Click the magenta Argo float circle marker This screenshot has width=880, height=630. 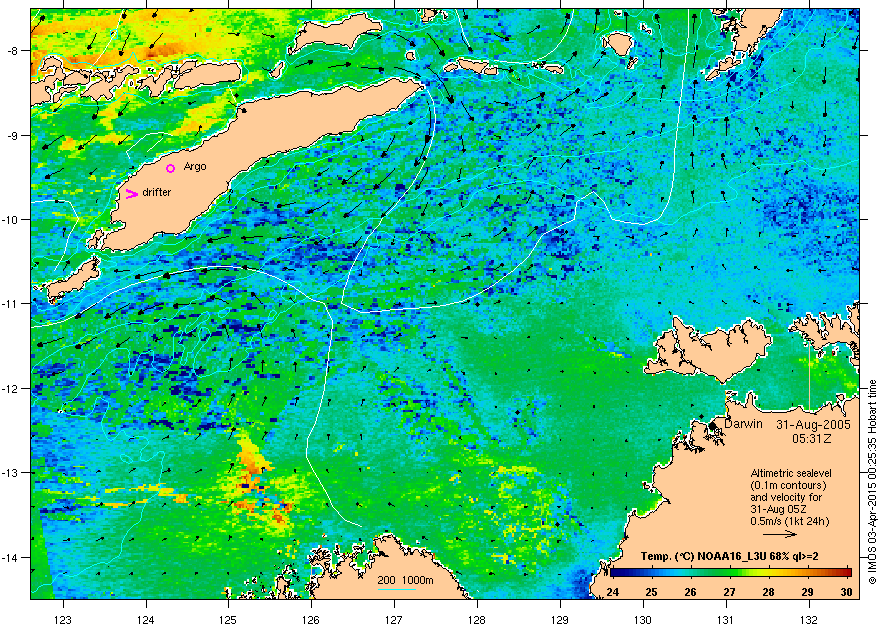click(x=171, y=168)
